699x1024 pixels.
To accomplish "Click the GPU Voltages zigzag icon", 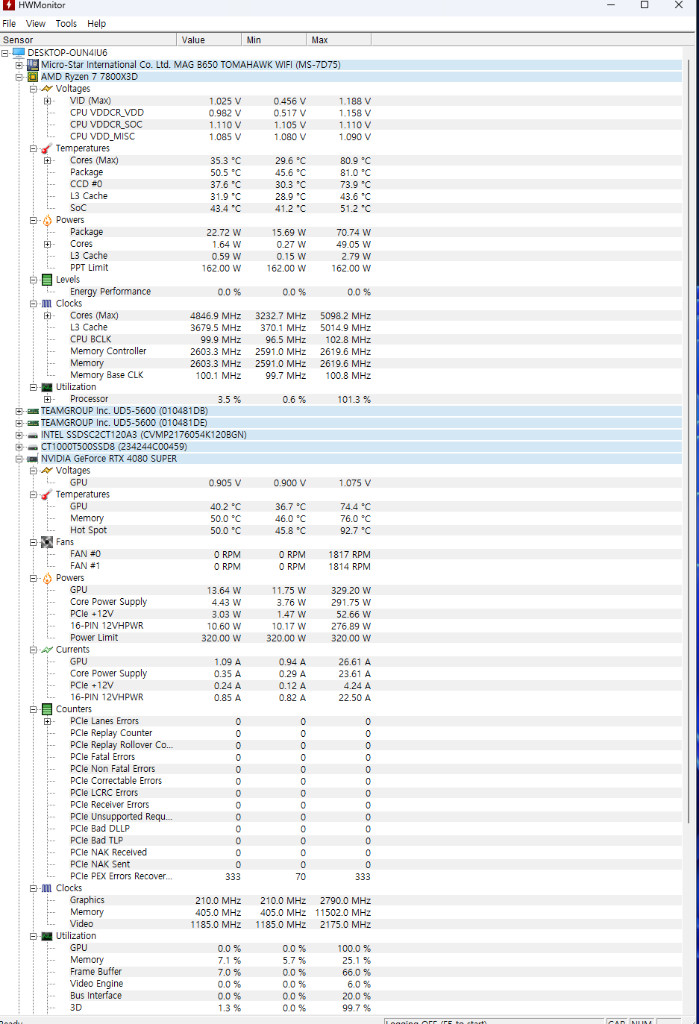I will pos(47,471).
